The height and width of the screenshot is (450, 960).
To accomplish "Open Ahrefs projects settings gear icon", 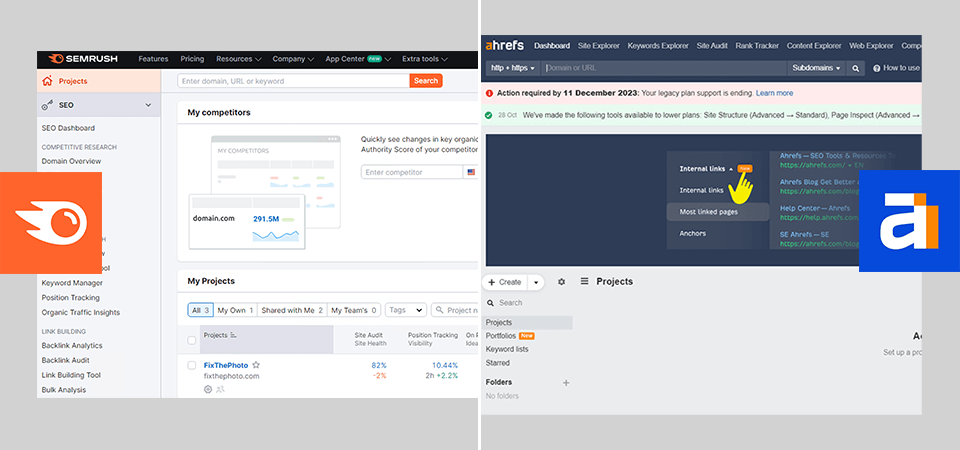I will pyautogui.click(x=561, y=282).
